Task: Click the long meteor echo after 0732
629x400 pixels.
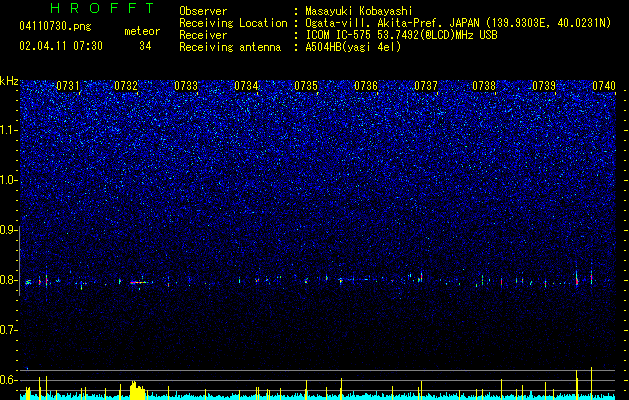Action: (x=139, y=282)
